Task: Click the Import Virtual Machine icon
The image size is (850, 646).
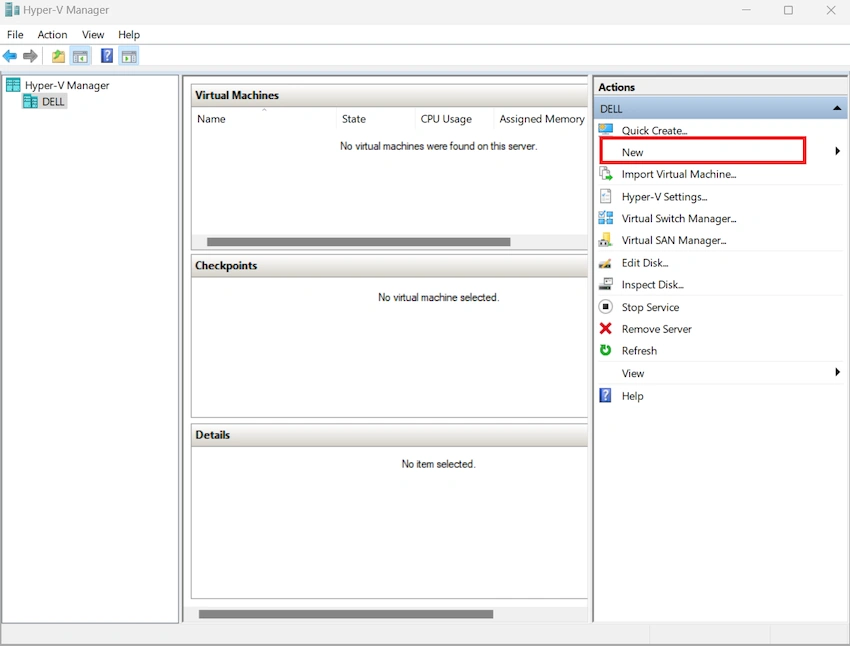Action: [x=606, y=173]
